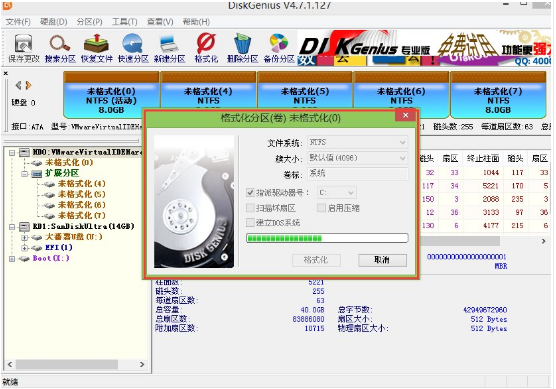Screen dimensions: 556x389
Task: Click the RD1 SanDisk Ultra disk icon
Action: click(24, 226)
